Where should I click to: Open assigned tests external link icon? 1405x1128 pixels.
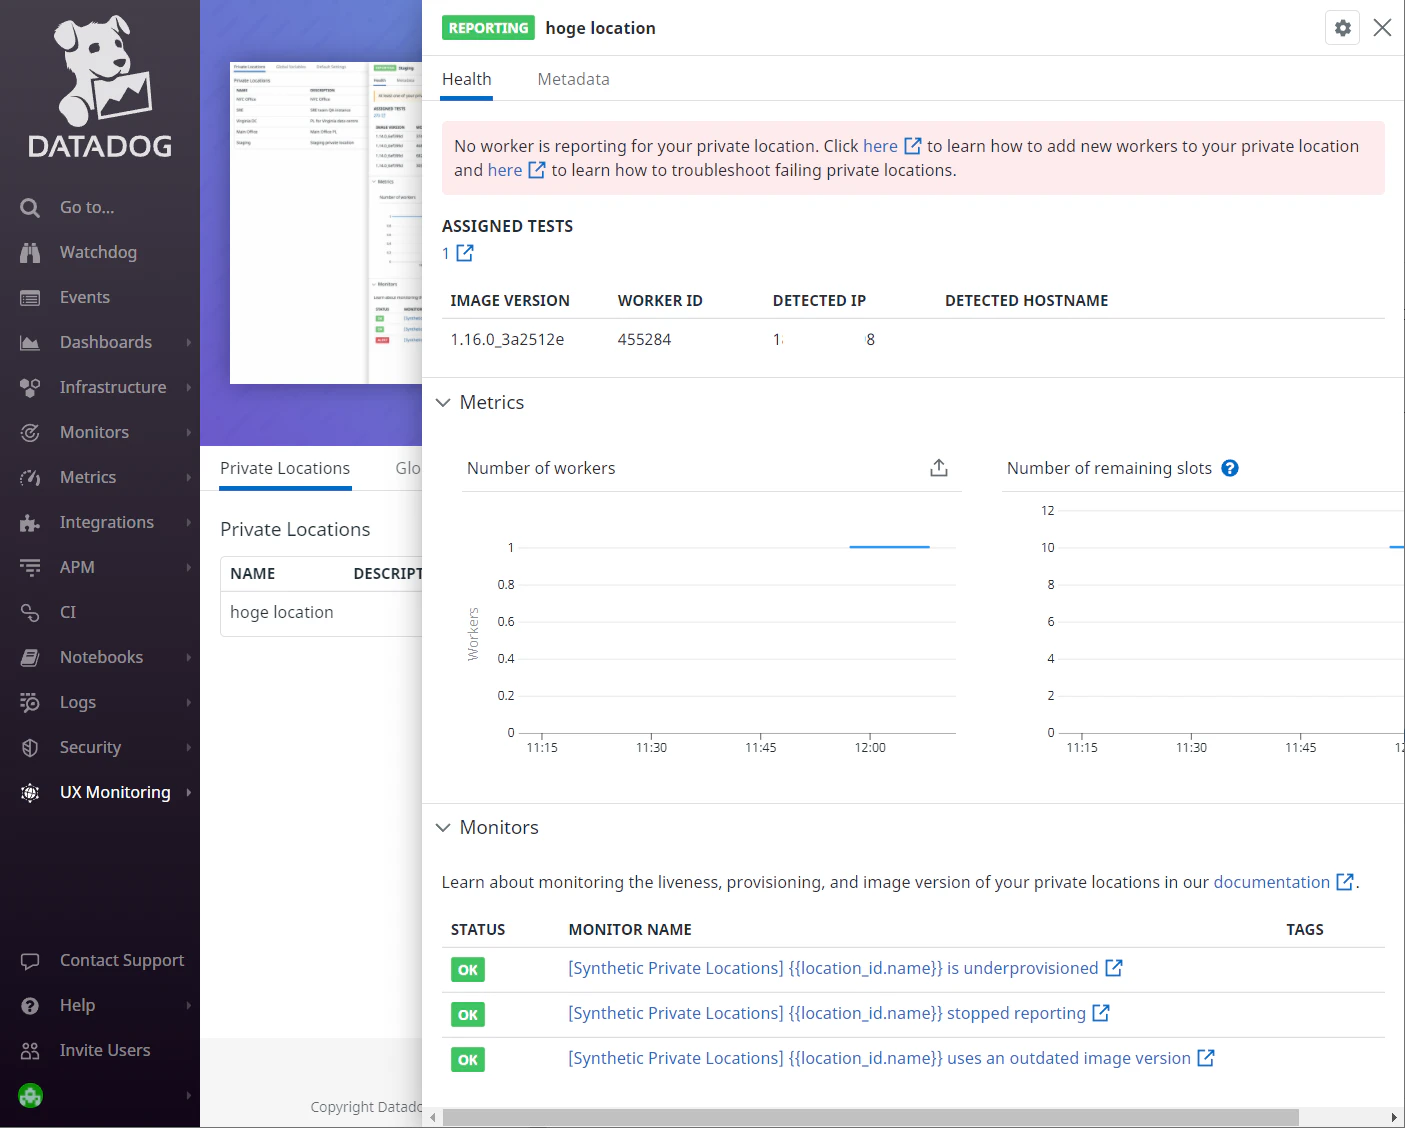point(465,253)
